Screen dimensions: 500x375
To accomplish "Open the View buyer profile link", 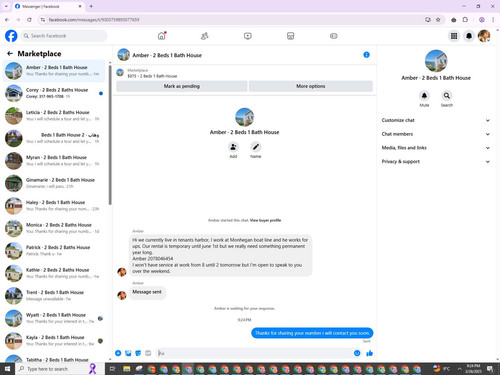I will coord(265,220).
